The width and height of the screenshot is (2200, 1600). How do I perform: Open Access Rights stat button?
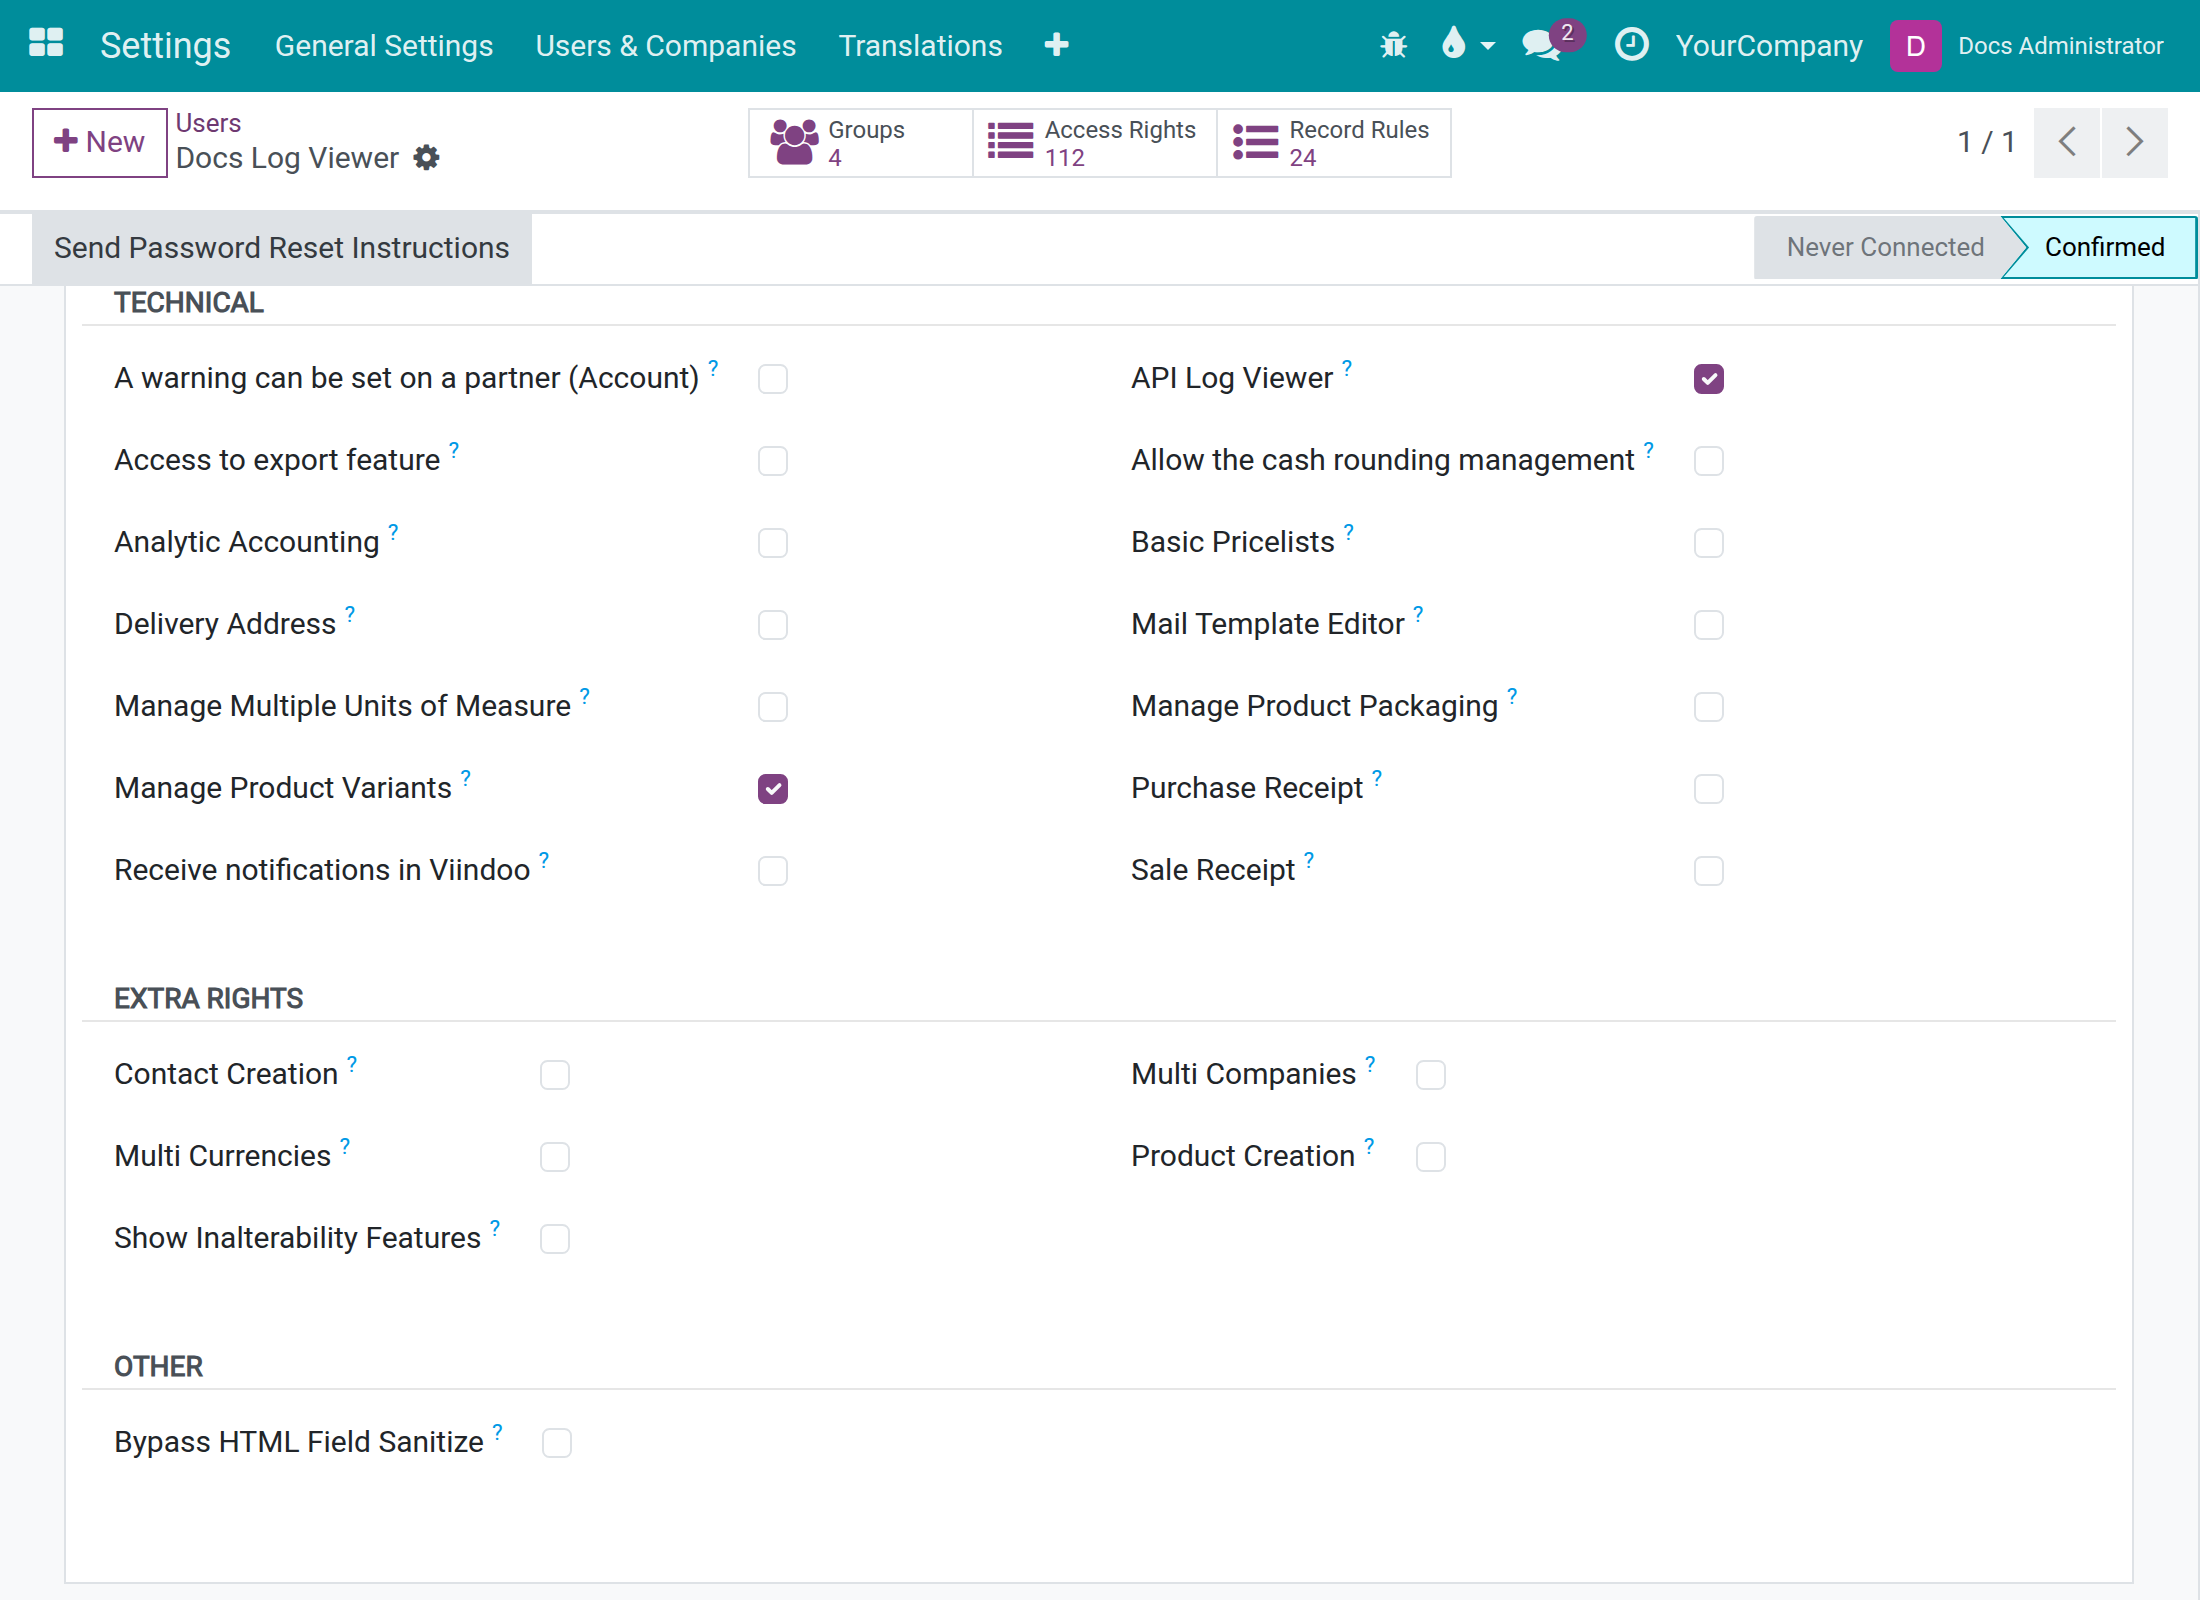point(1094,143)
